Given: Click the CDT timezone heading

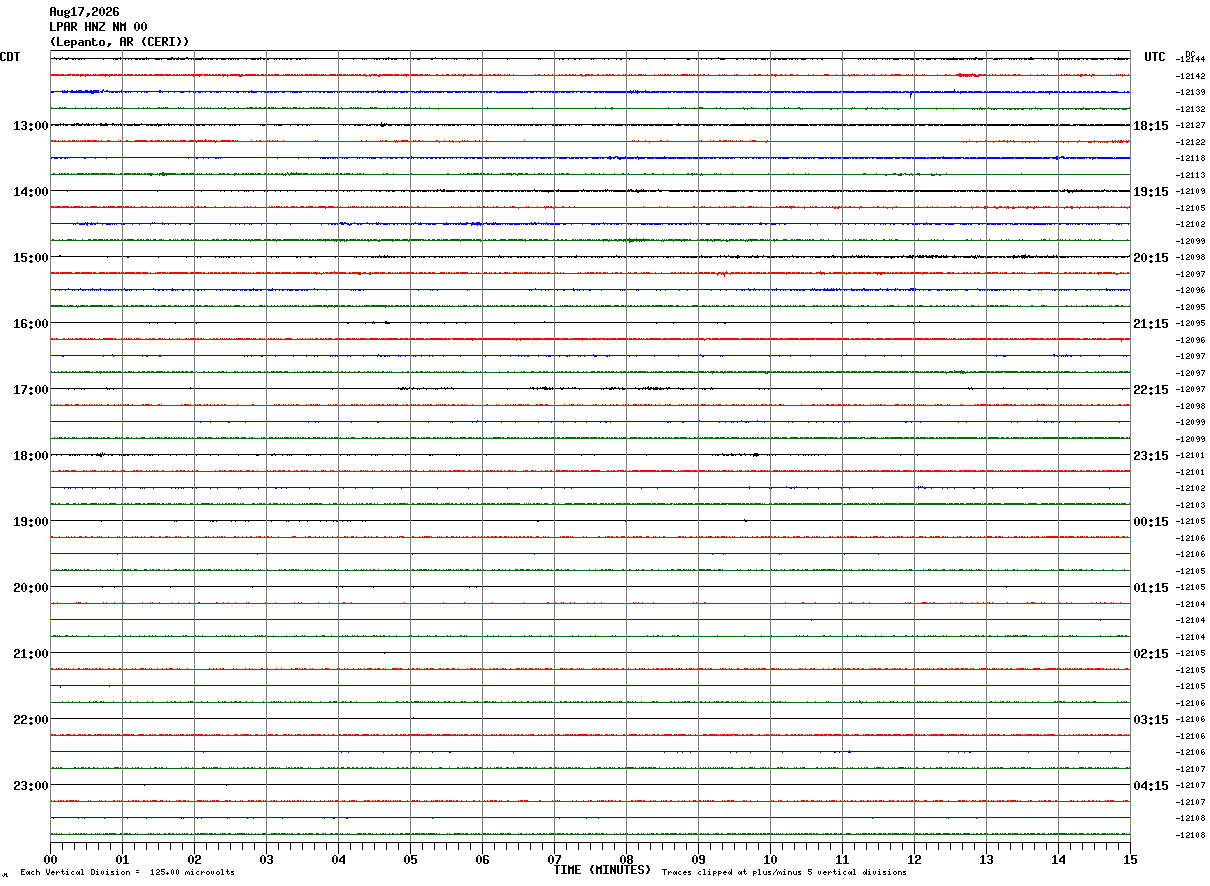Looking at the screenshot, I should (x=10, y=57).
